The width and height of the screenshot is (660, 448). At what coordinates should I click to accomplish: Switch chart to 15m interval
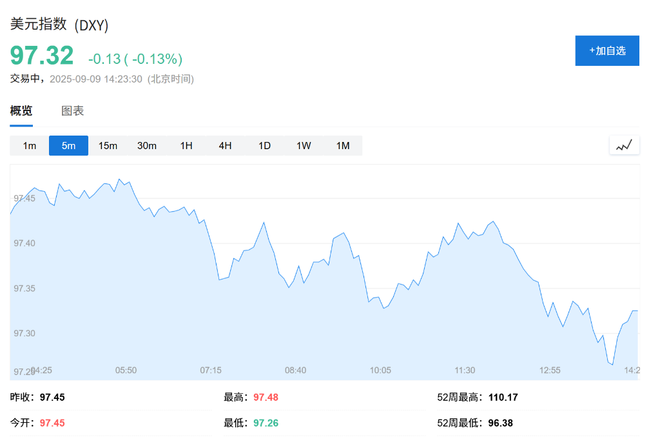tap(108, 146)
